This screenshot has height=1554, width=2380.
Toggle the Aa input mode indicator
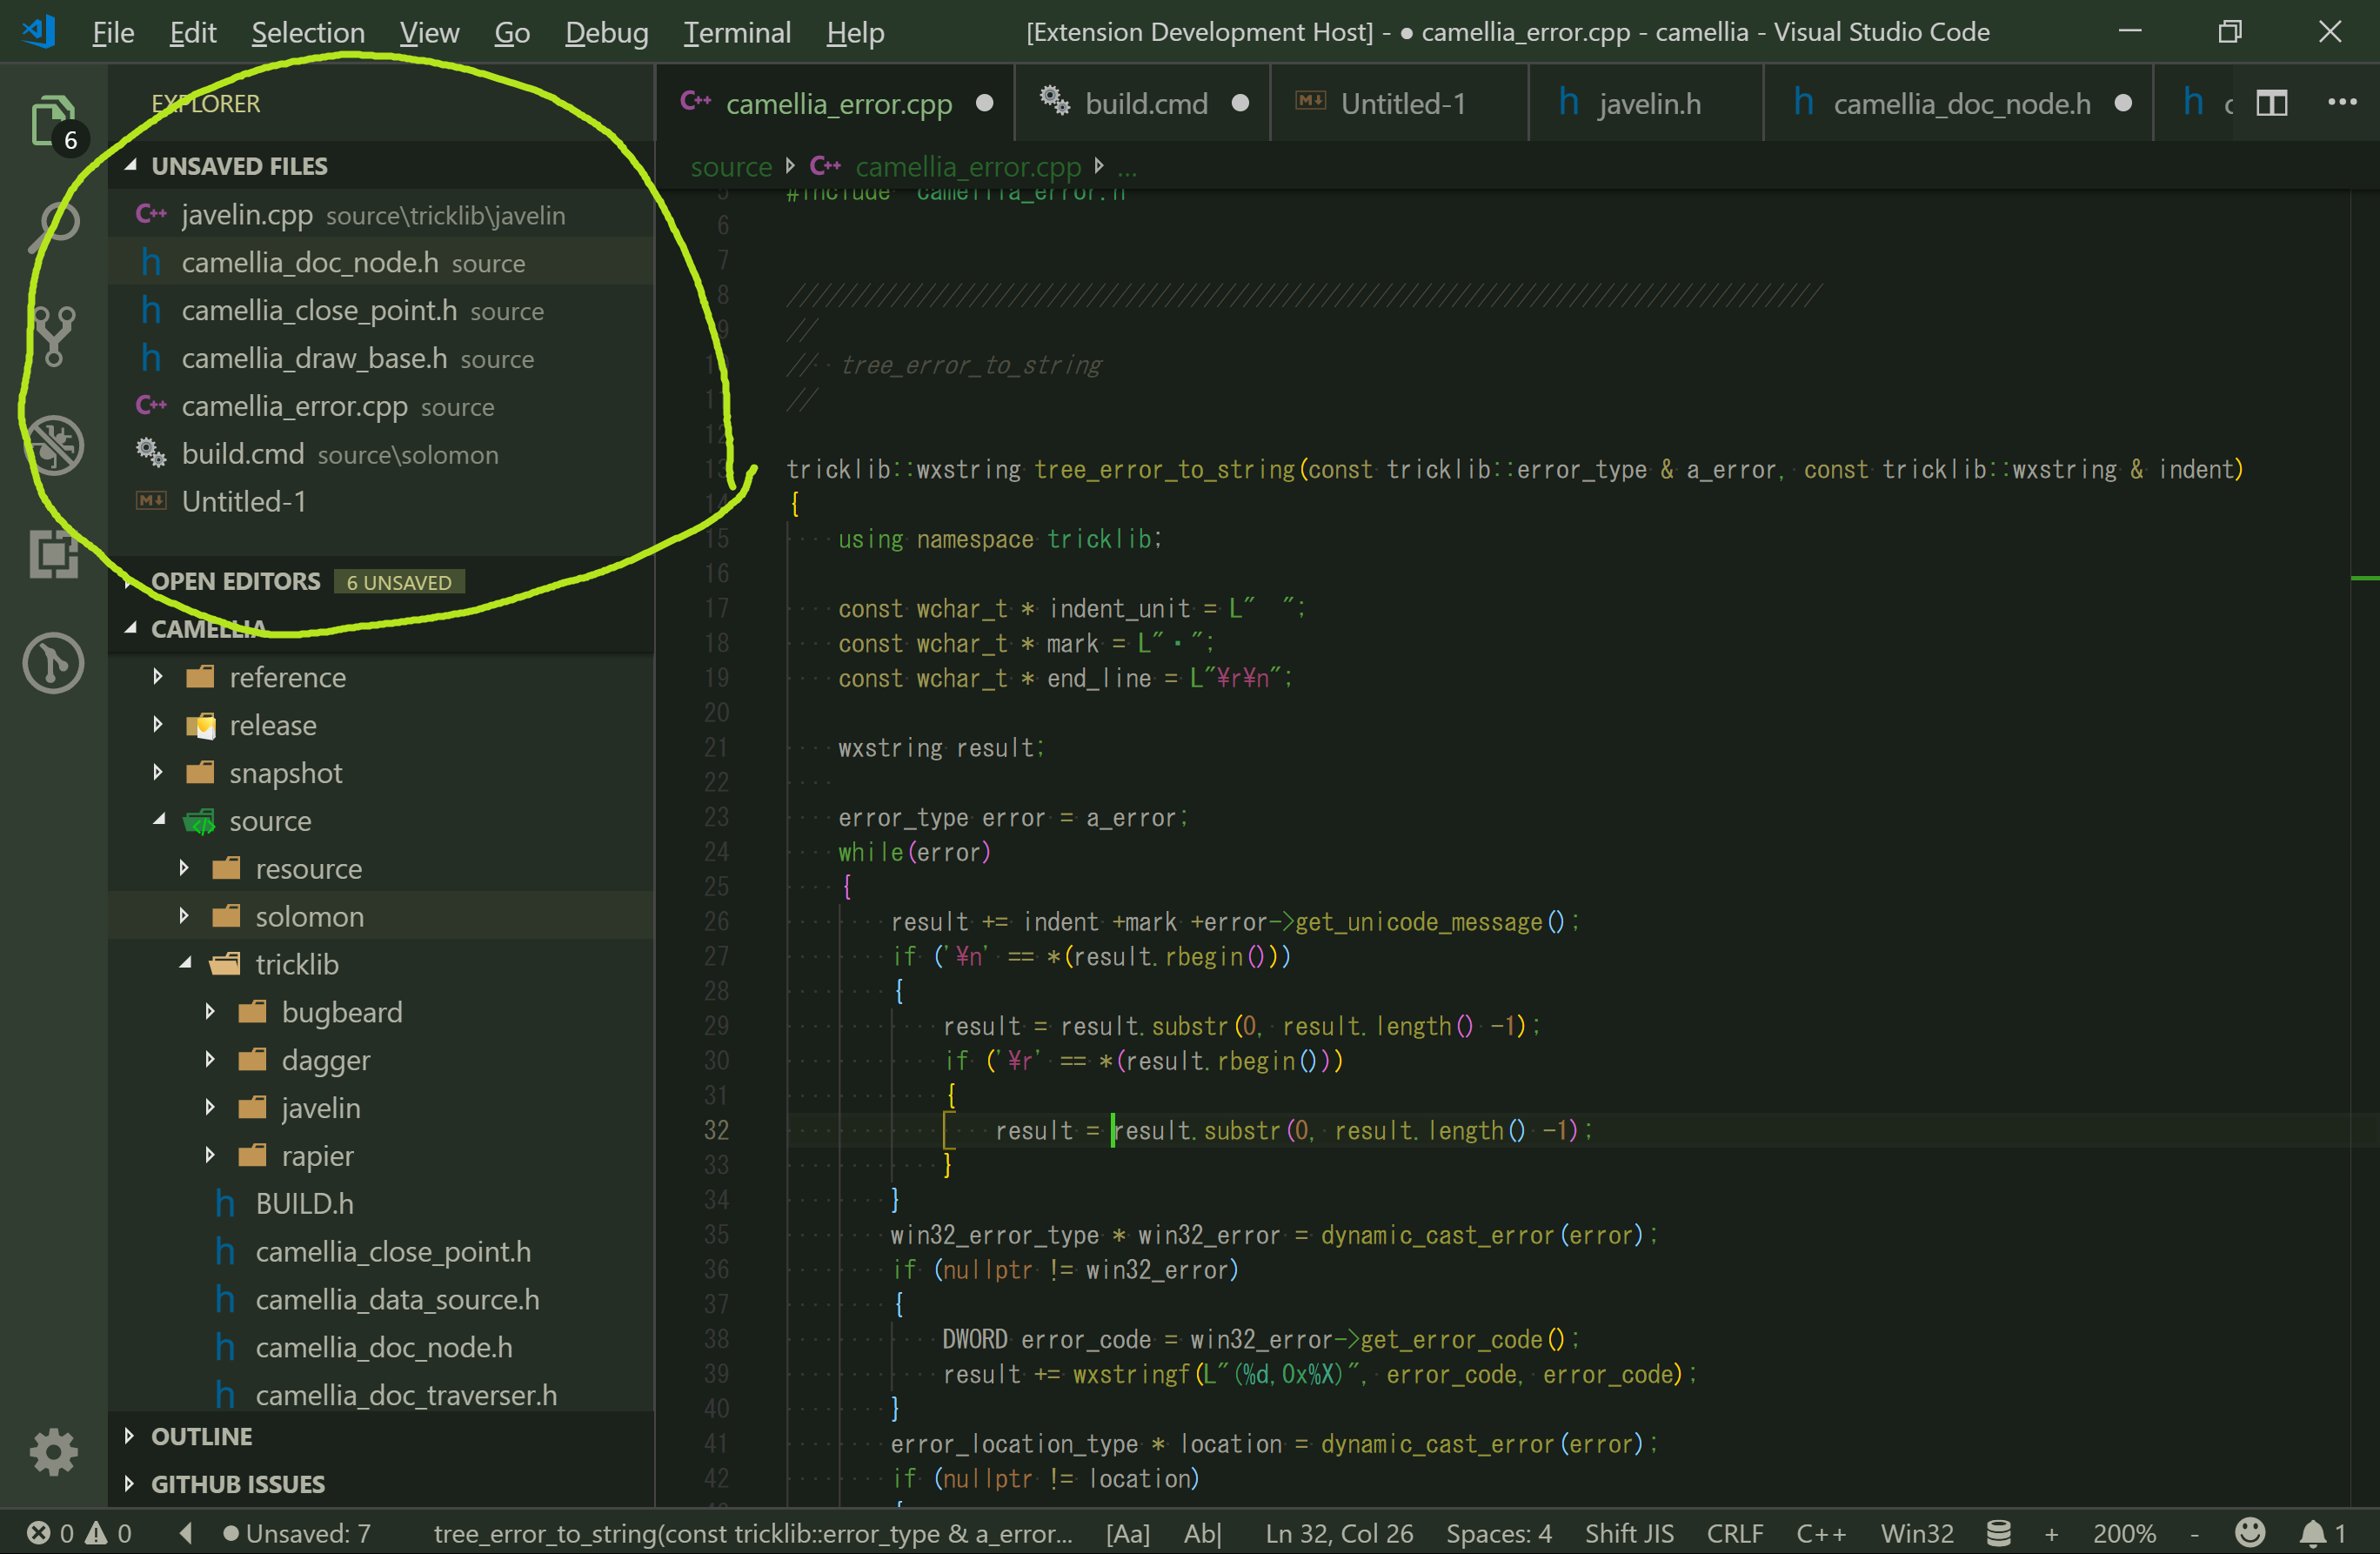[1128, 1532]
